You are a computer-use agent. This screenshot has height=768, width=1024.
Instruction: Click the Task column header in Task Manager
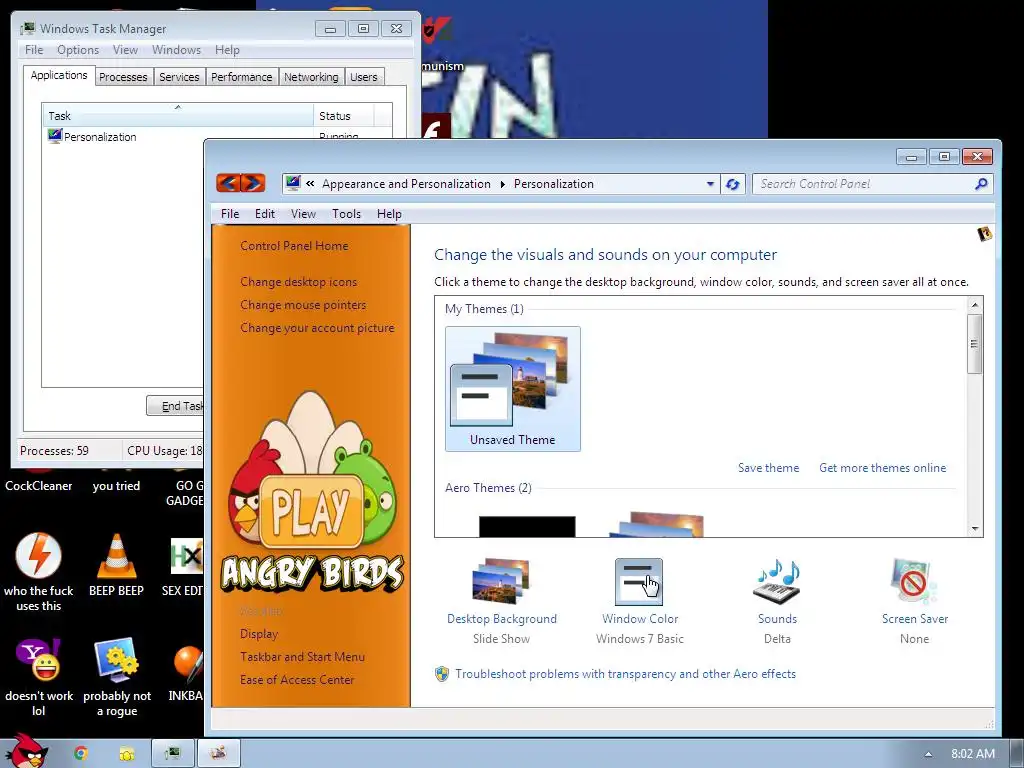[177, 116]
